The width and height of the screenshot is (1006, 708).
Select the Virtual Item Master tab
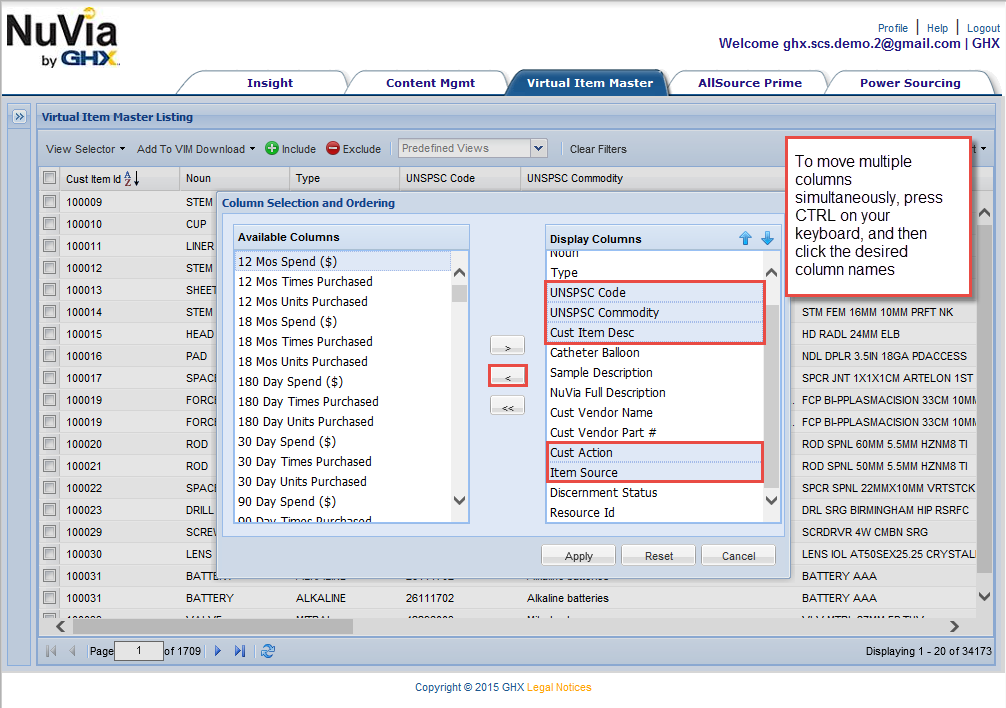[590, 83]
